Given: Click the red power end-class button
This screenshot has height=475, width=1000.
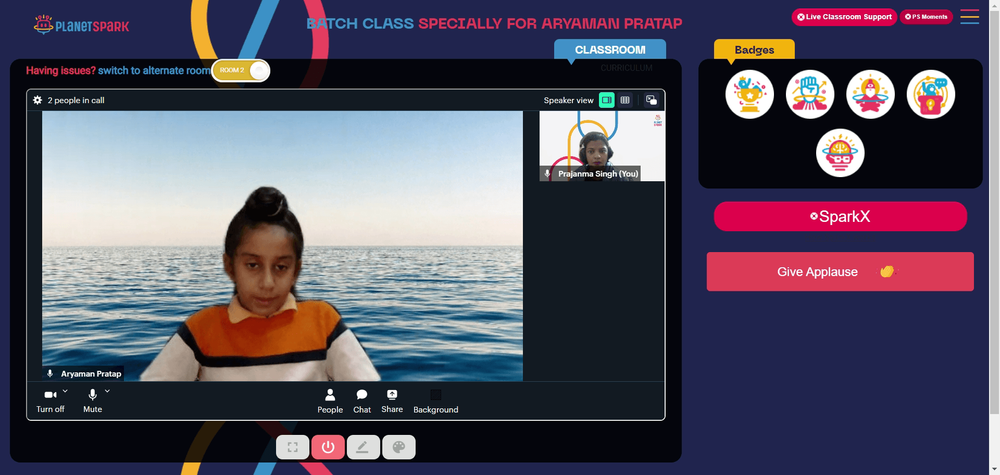Looking at the screenshot, I should point(328,447).
